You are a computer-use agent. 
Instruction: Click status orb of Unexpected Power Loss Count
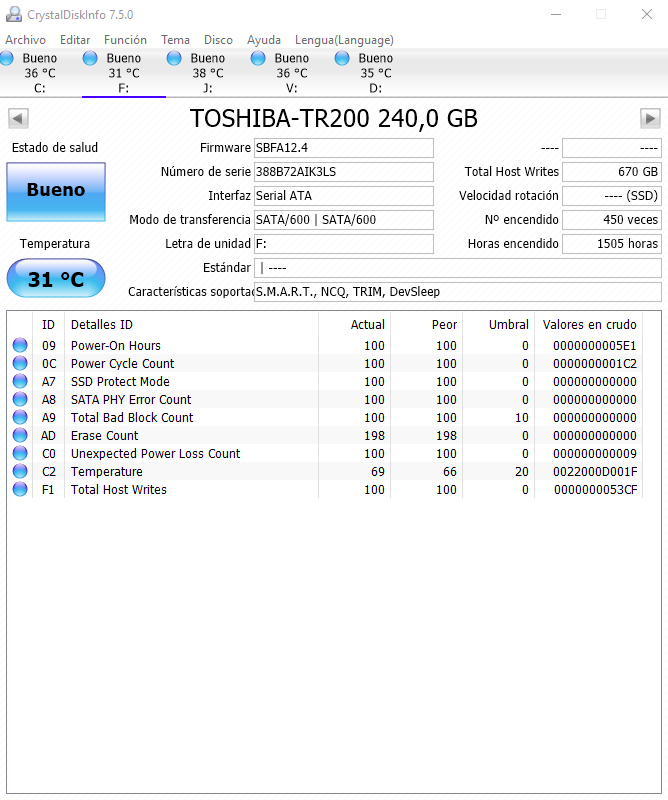(20, 453)
